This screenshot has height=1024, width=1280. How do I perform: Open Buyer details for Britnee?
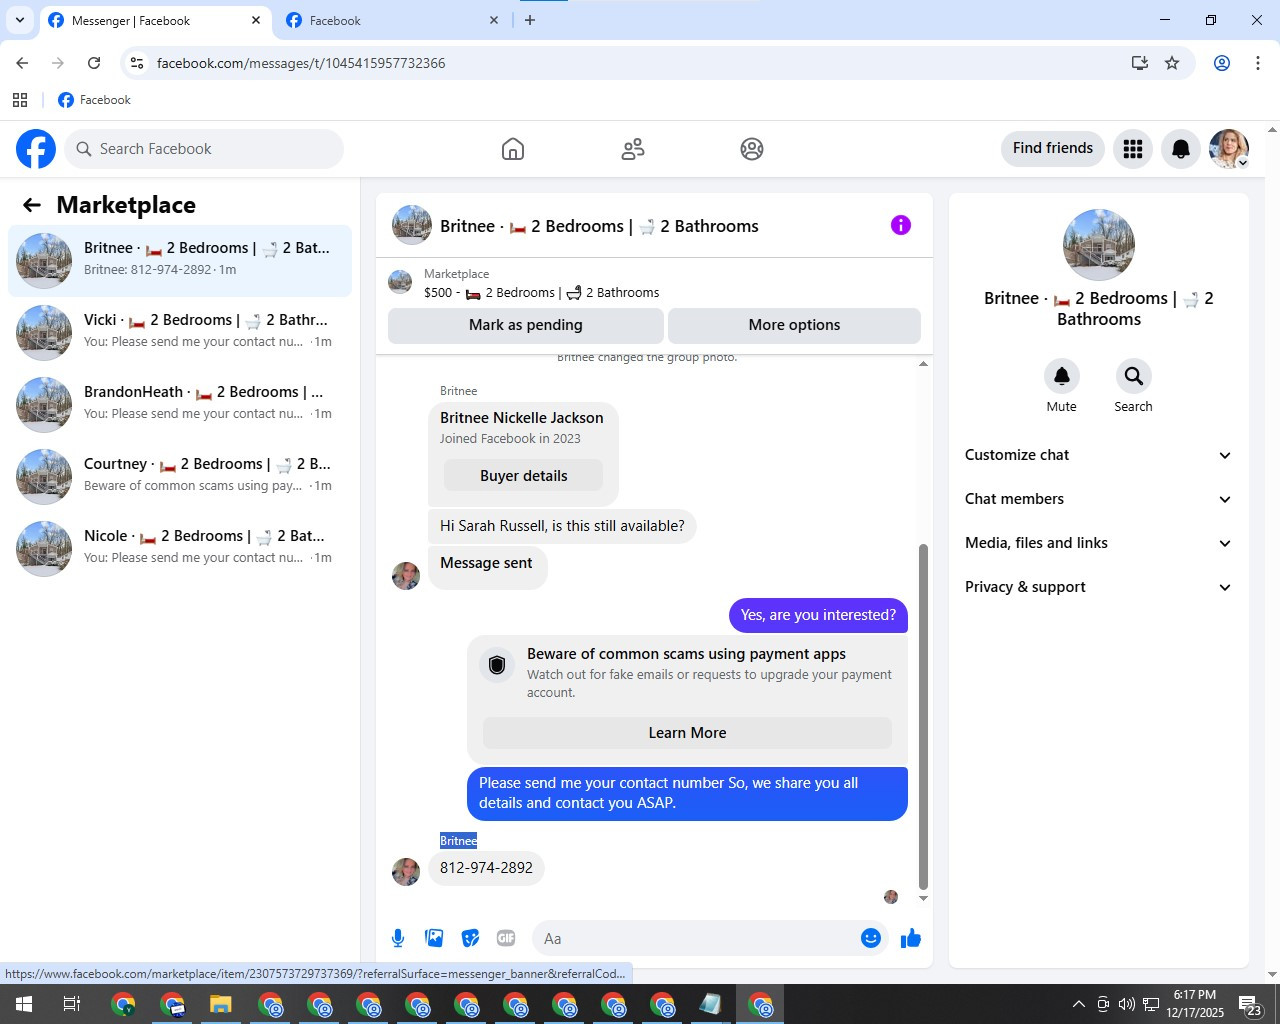coord(523,476)
